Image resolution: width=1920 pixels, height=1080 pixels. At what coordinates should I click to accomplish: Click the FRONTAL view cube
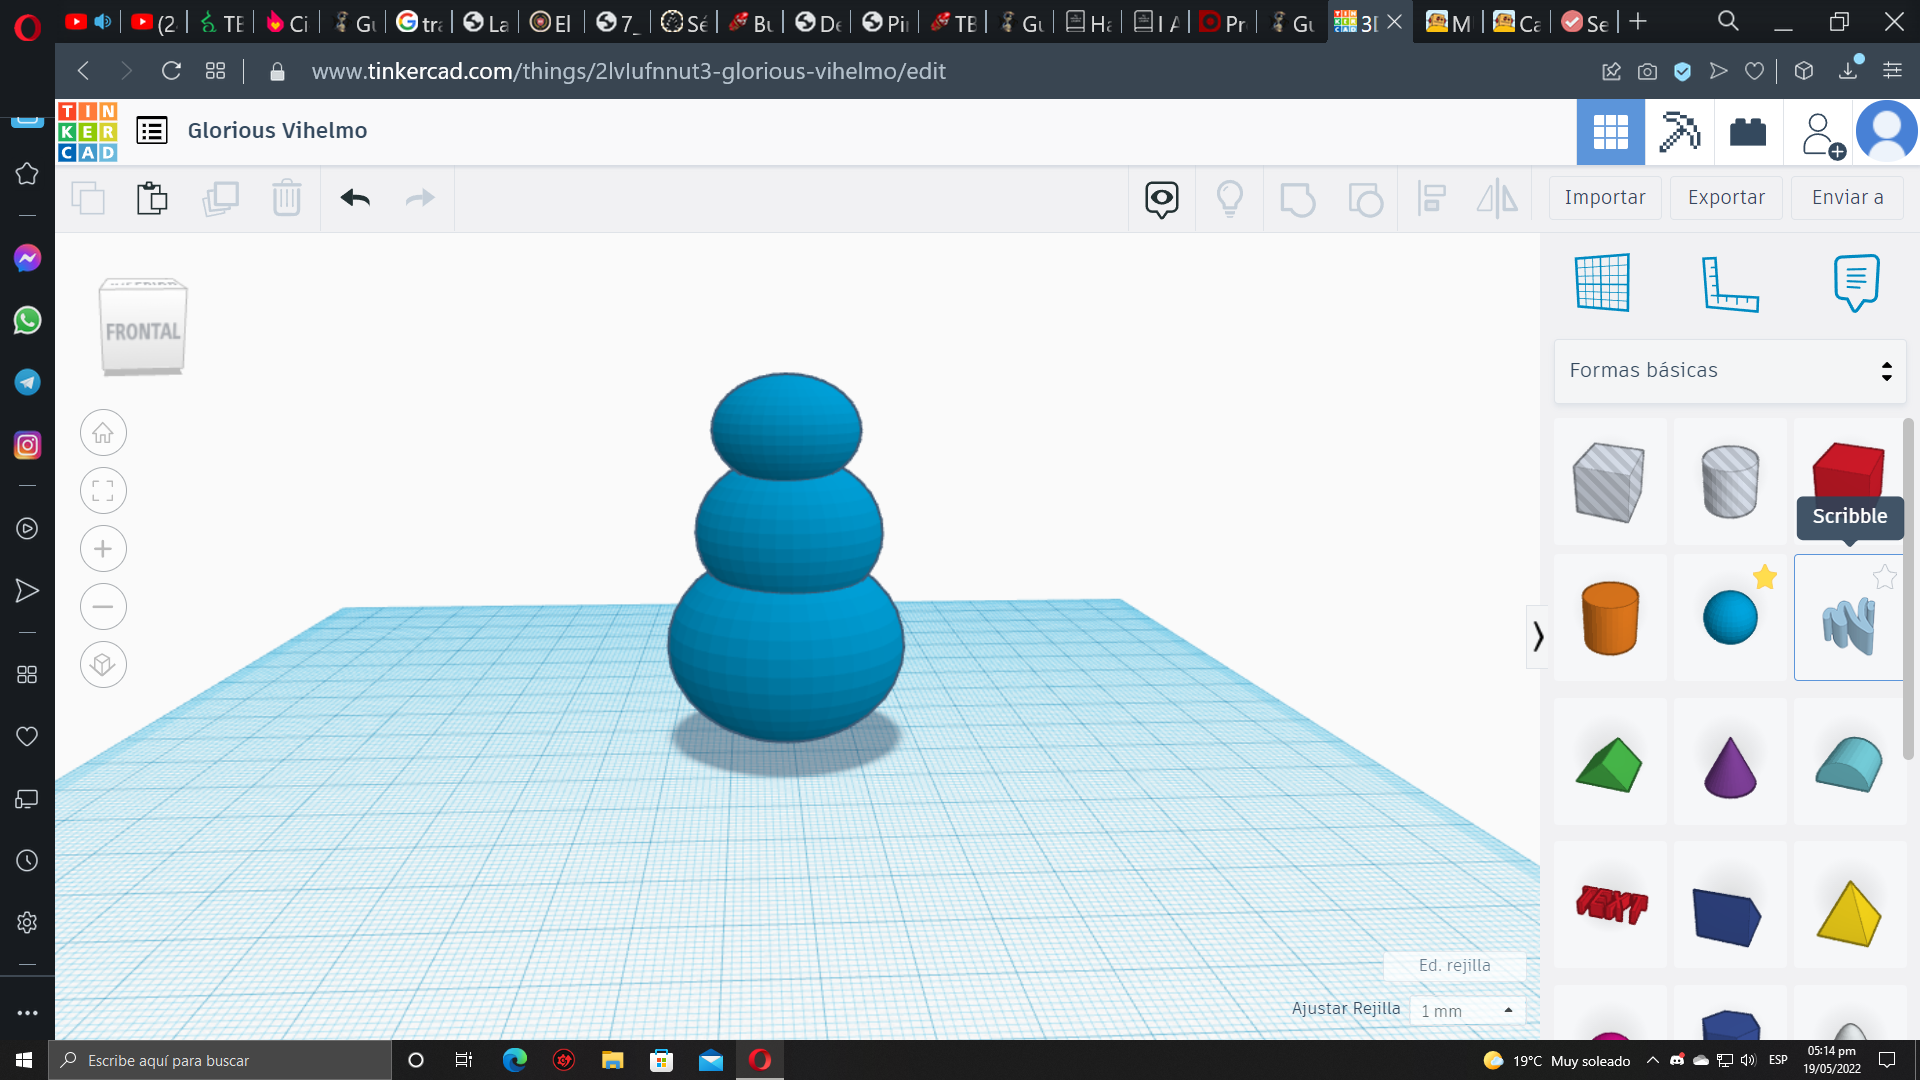[143, 328]
